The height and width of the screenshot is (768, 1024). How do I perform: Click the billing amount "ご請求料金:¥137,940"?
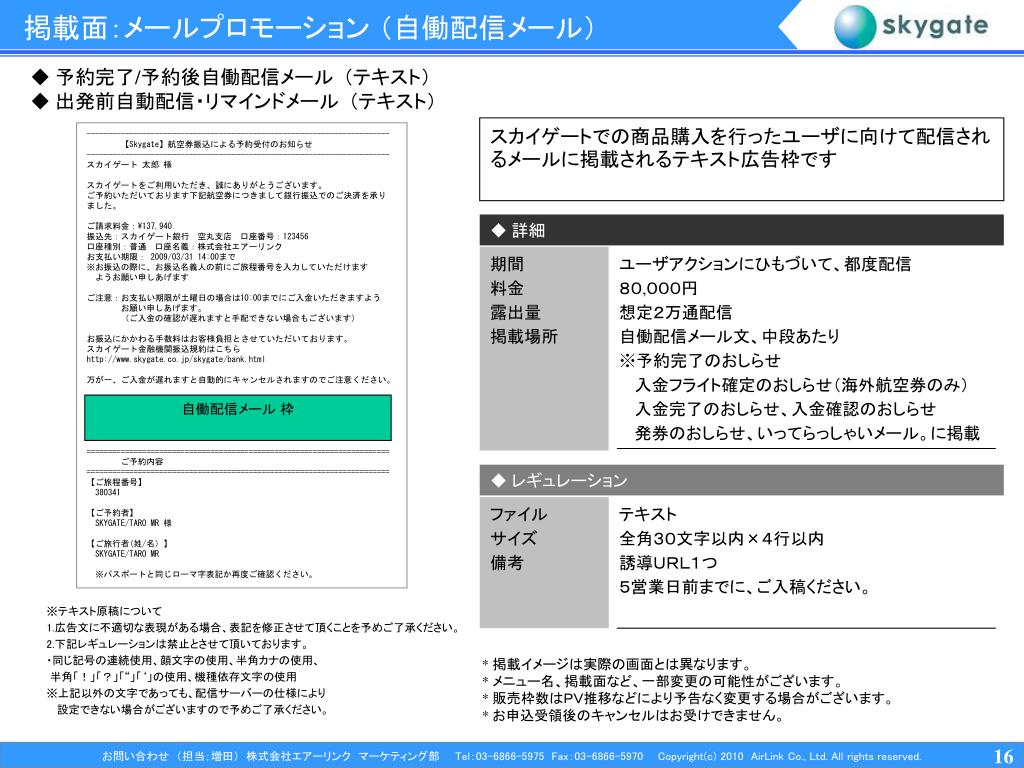pos(129,226)
